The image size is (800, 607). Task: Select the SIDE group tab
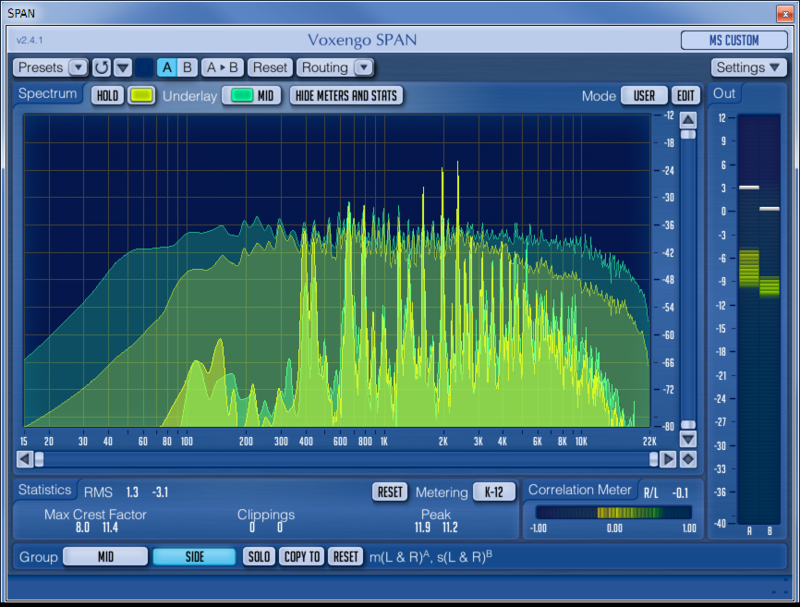pos(194,557)
